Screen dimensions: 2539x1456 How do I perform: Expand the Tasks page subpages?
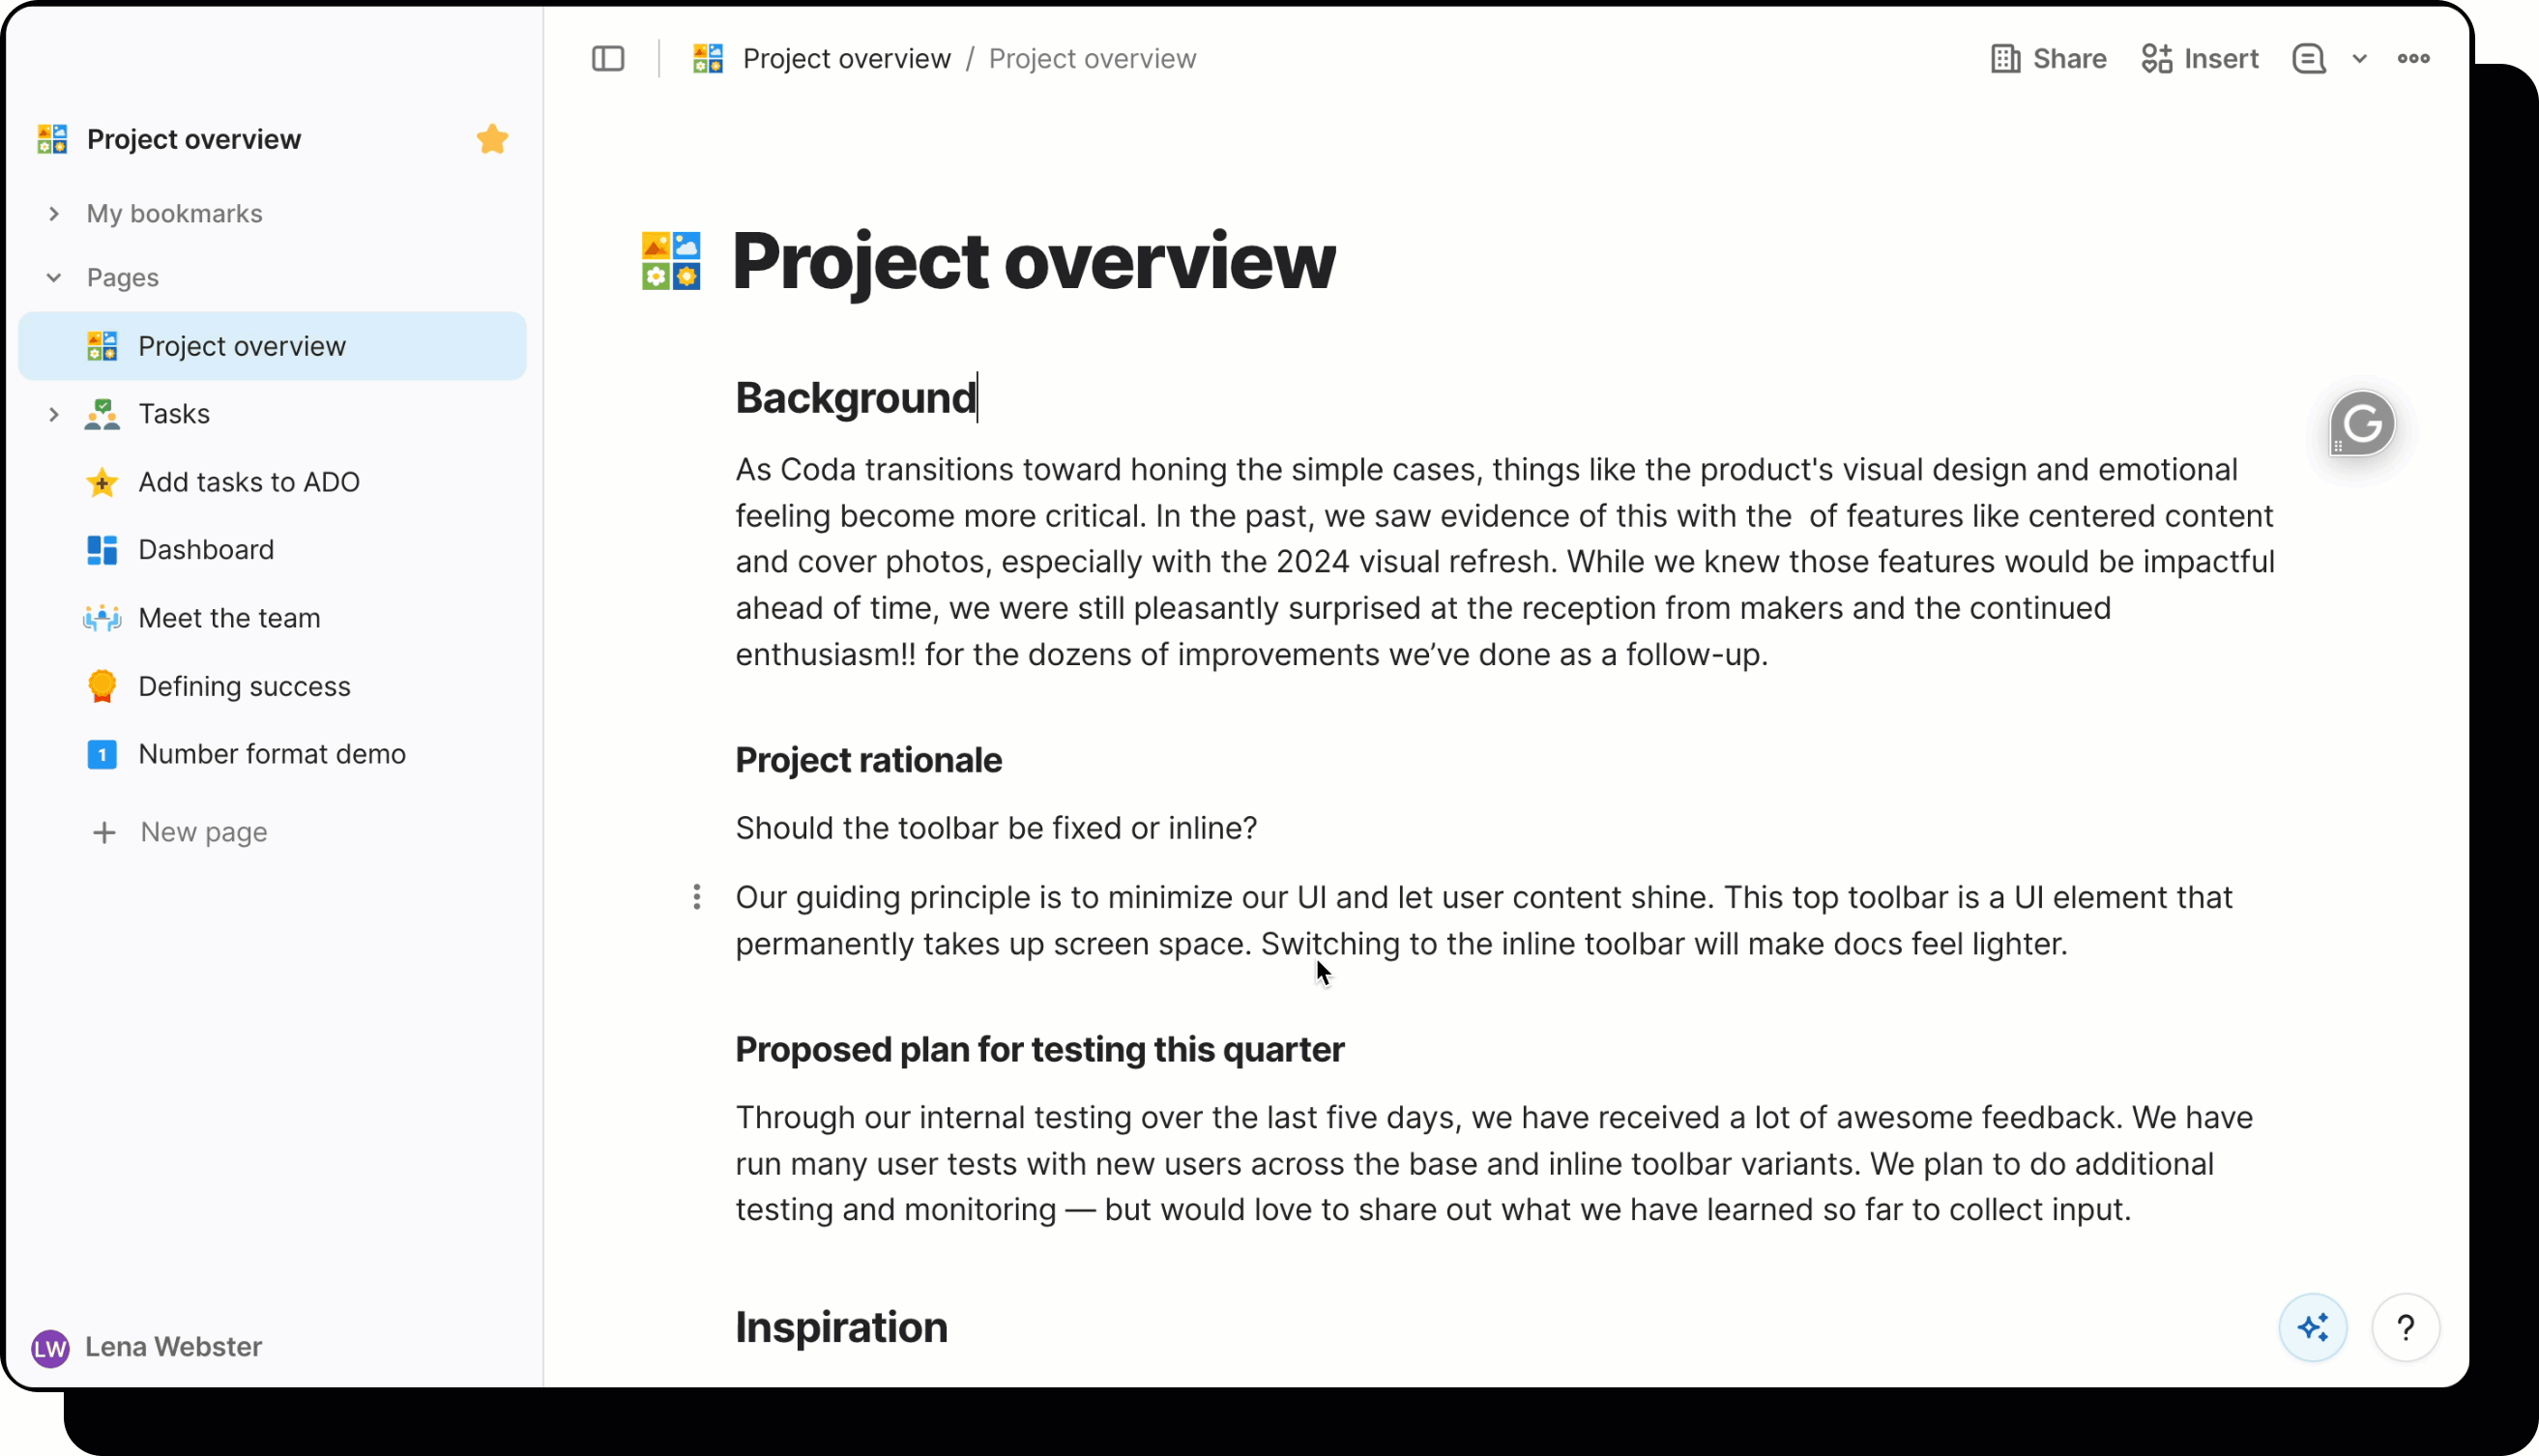click(54, 414)
